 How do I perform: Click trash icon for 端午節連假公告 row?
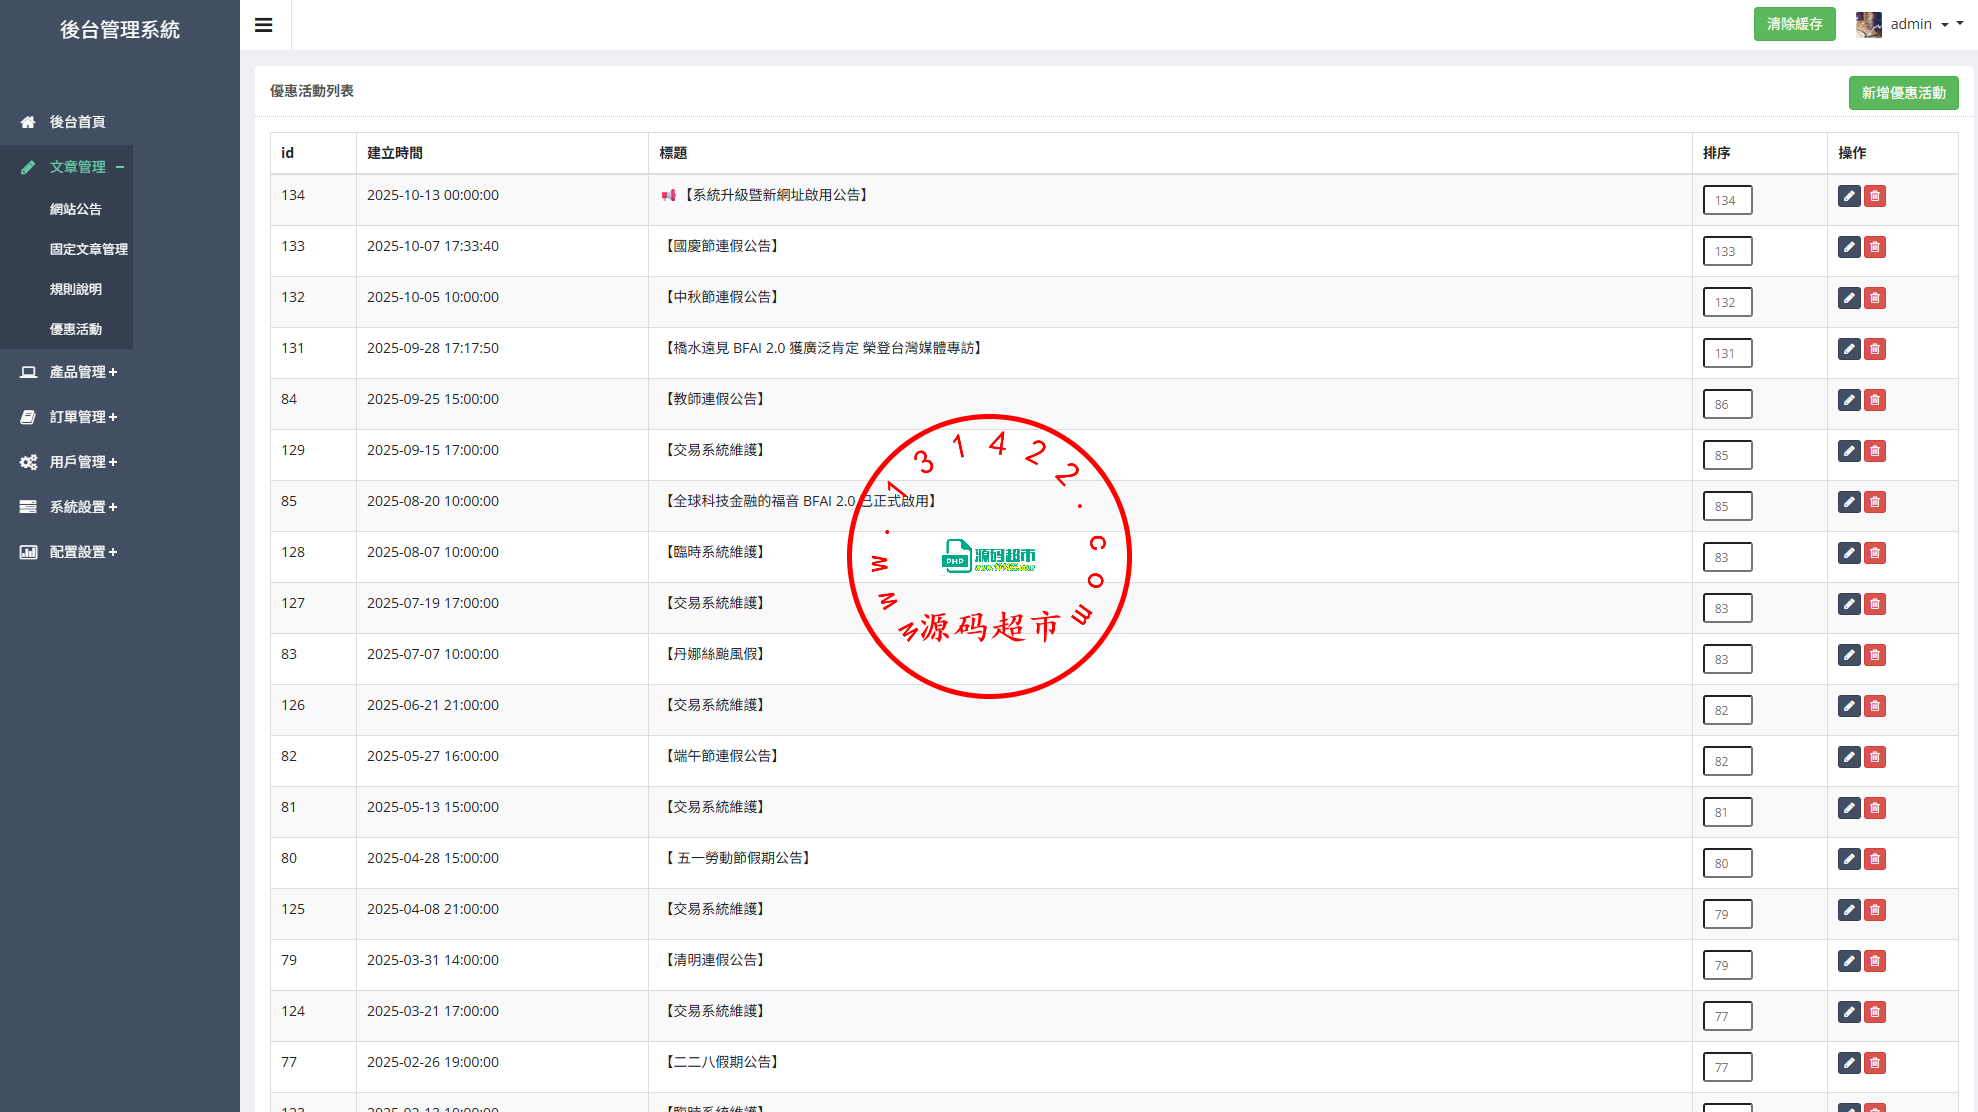(1875, 757)
